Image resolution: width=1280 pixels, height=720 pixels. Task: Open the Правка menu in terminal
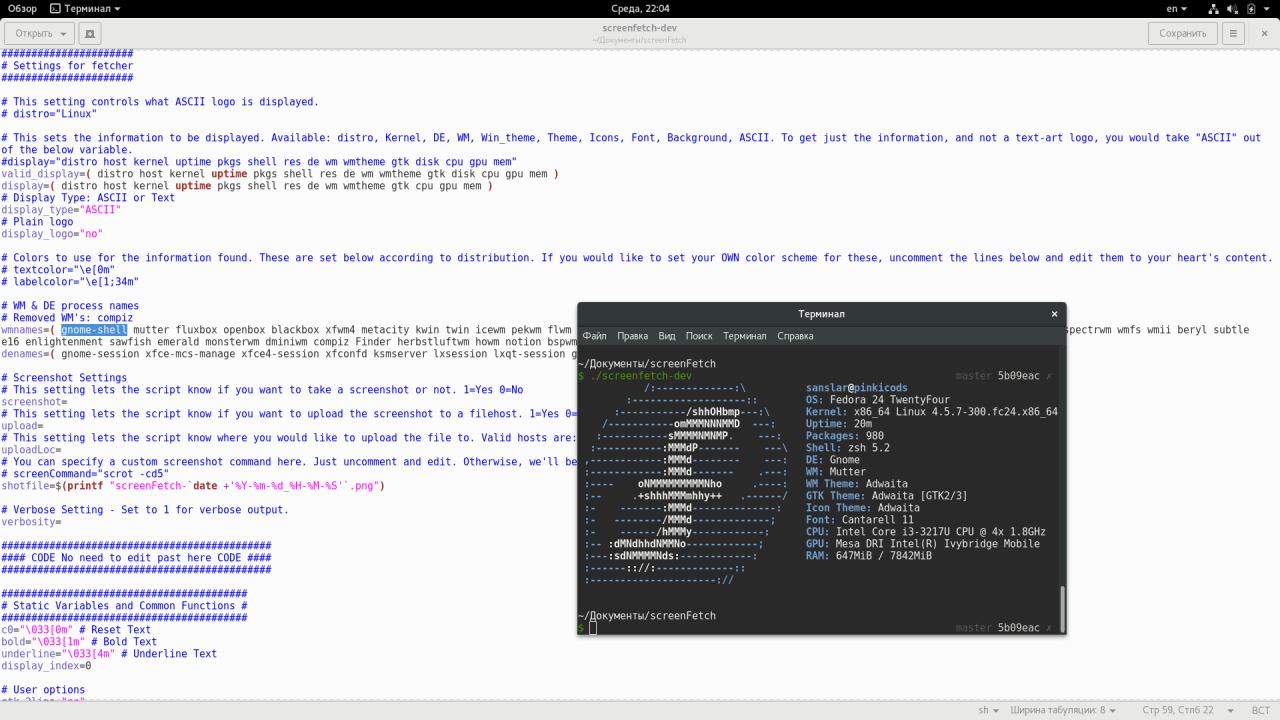click(632, 336)
